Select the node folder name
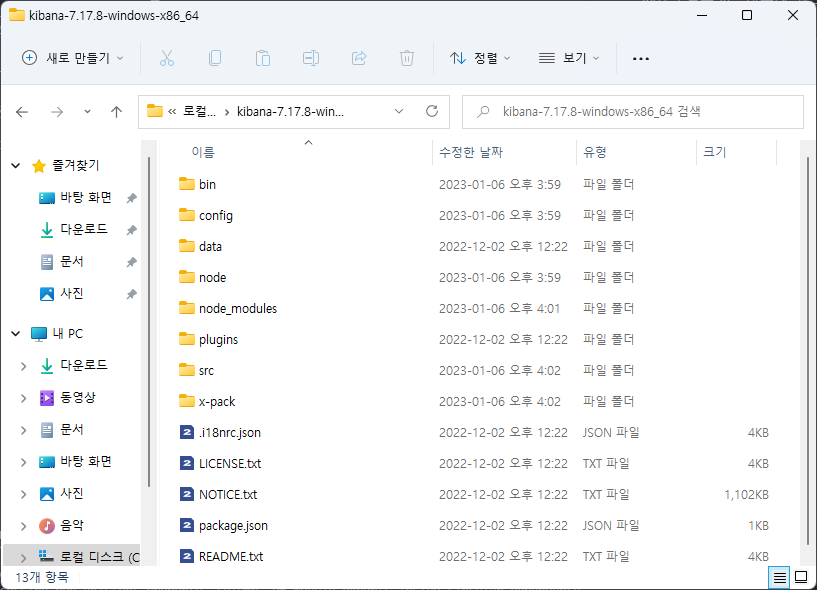817x590 pixels. pos(213,277)
